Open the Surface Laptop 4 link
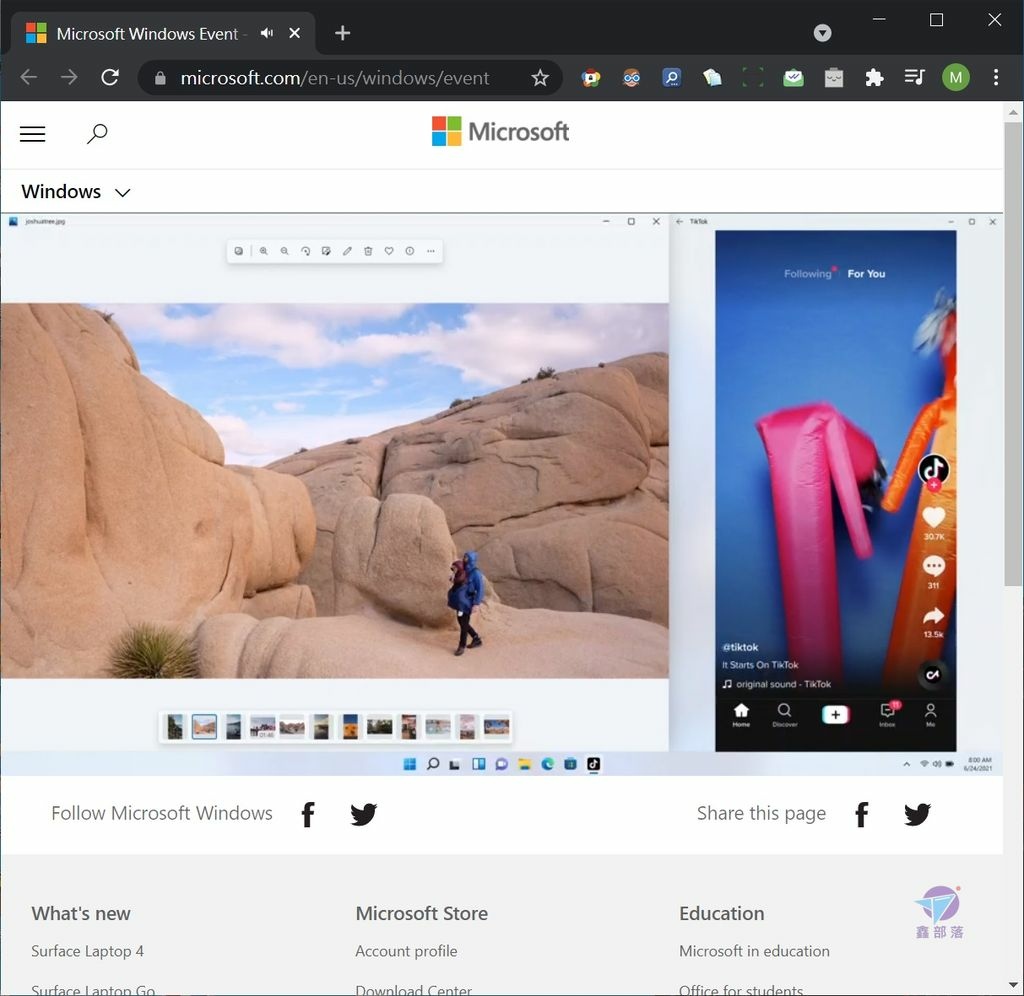Viewport: 1024px width, 996px height. [88, 951]
